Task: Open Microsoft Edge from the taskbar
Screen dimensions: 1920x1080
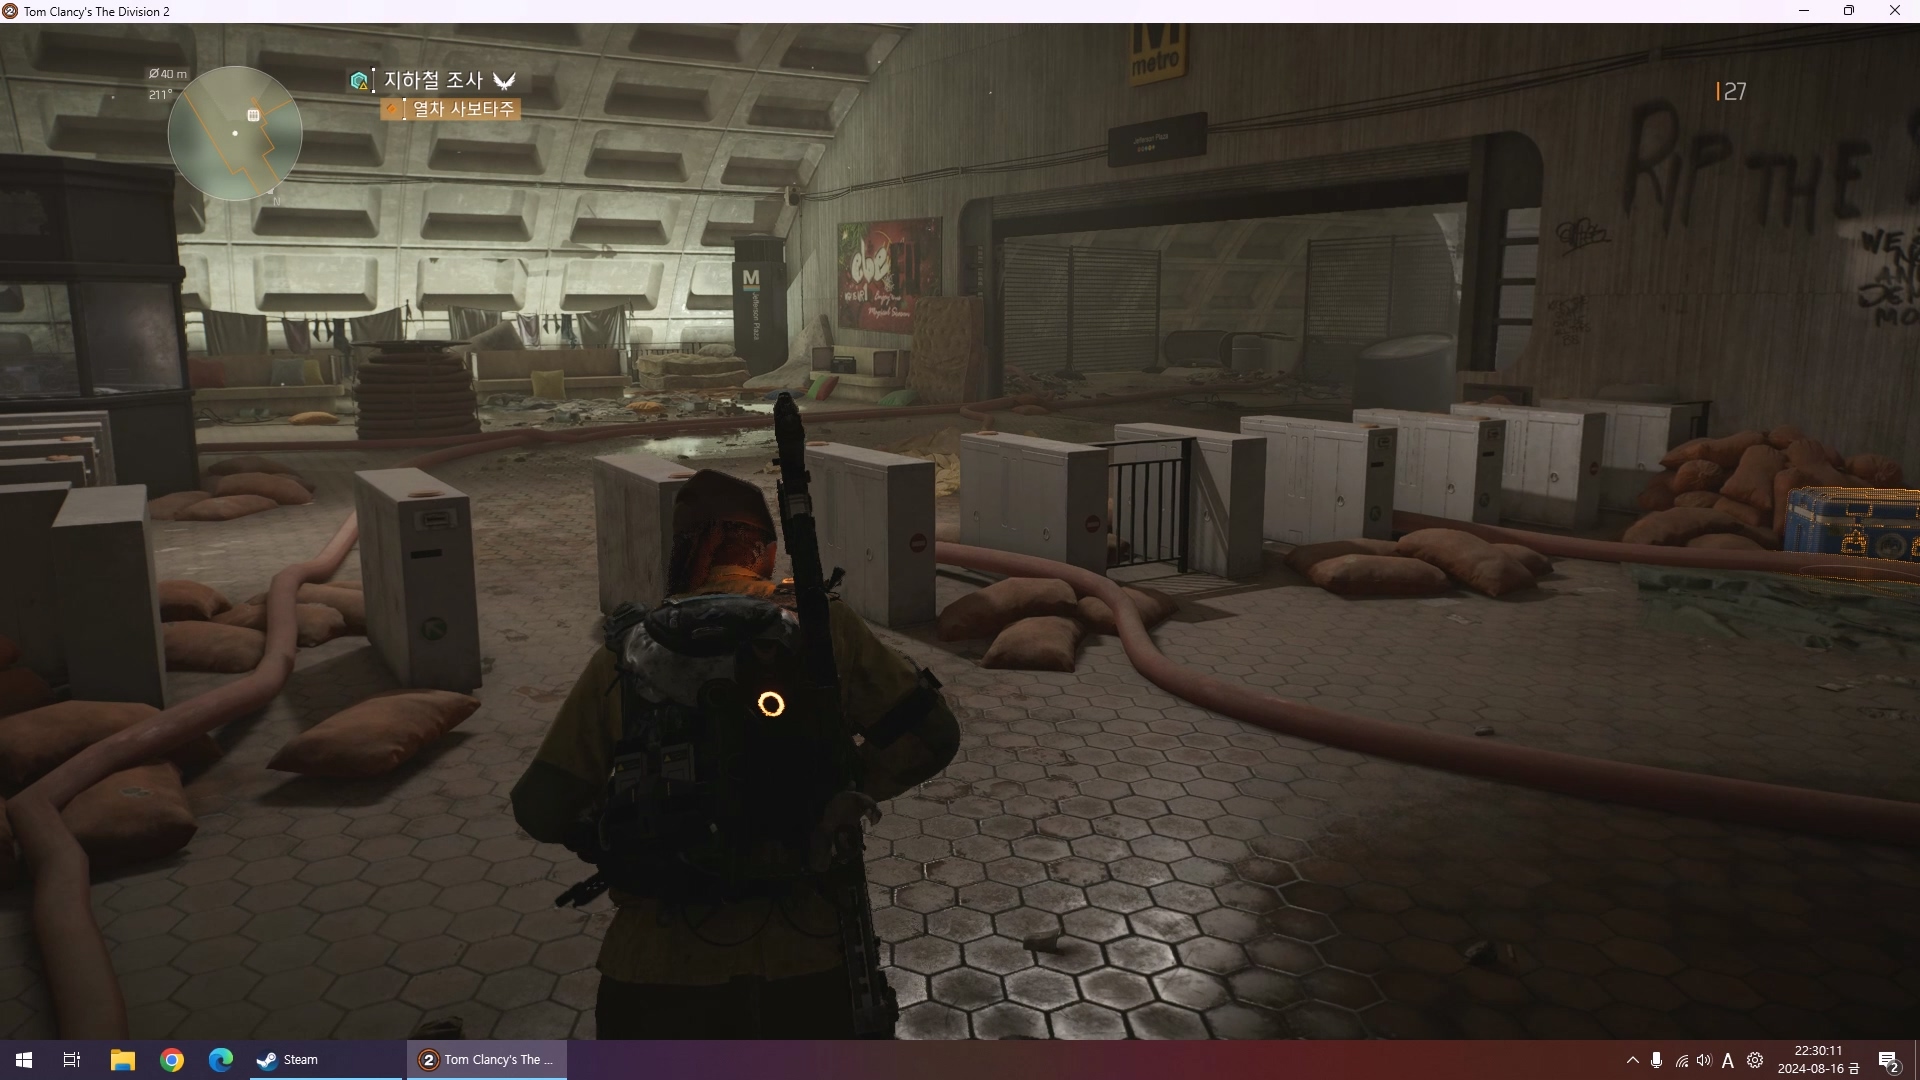Action: tap(221, 1060)
